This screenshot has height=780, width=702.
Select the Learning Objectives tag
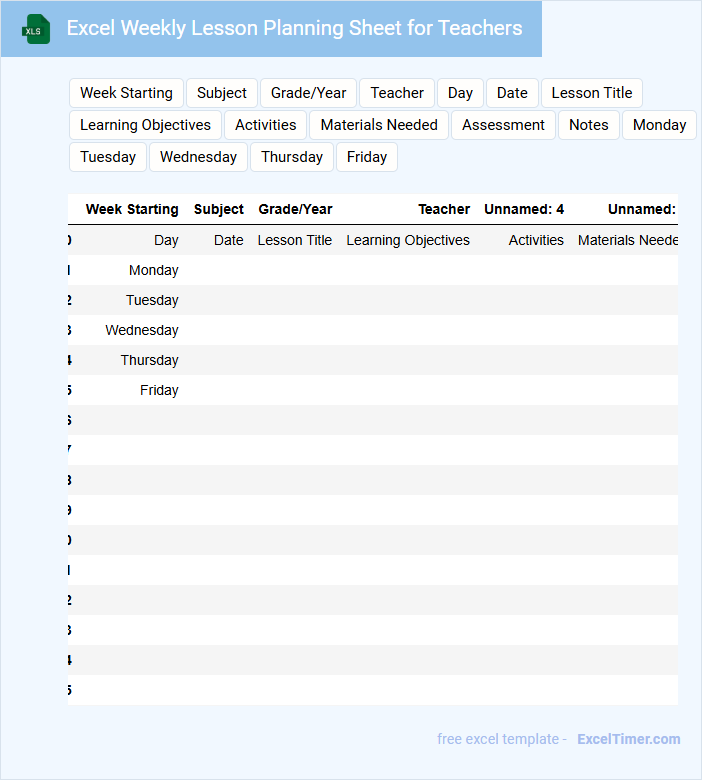145,125
